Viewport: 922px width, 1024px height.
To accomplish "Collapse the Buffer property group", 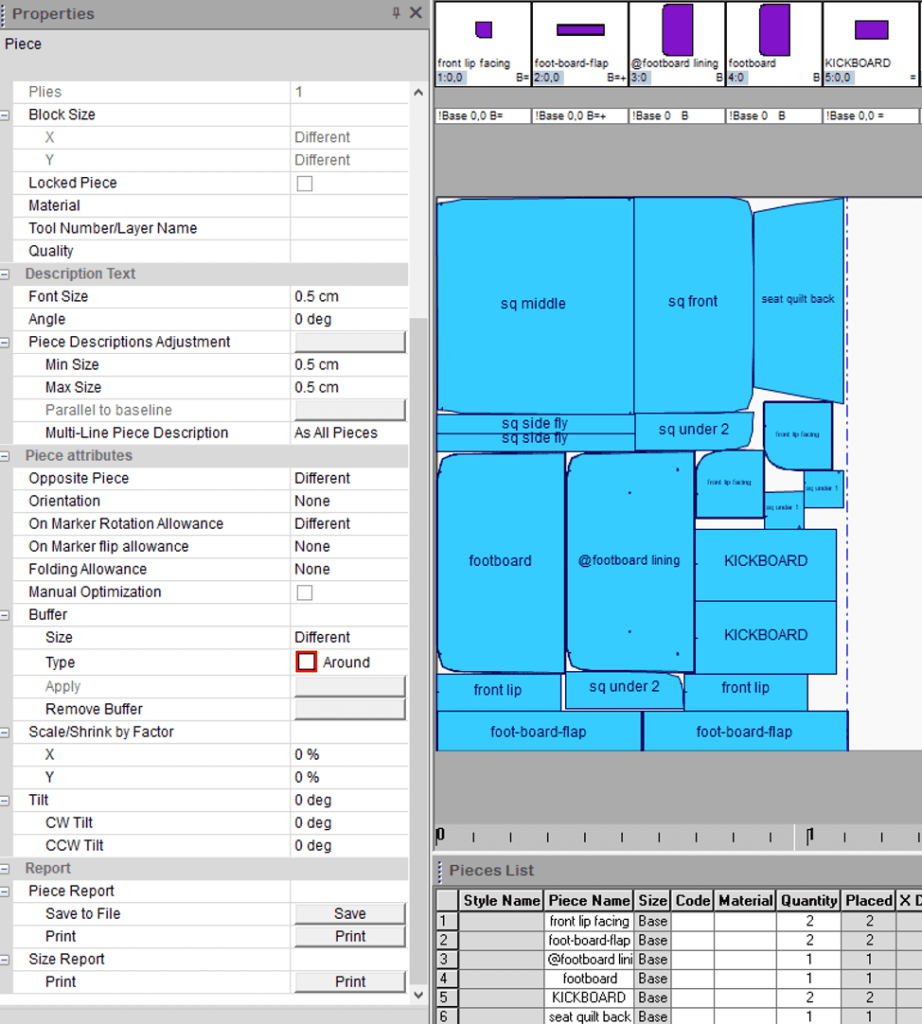I will click(6, 615).
